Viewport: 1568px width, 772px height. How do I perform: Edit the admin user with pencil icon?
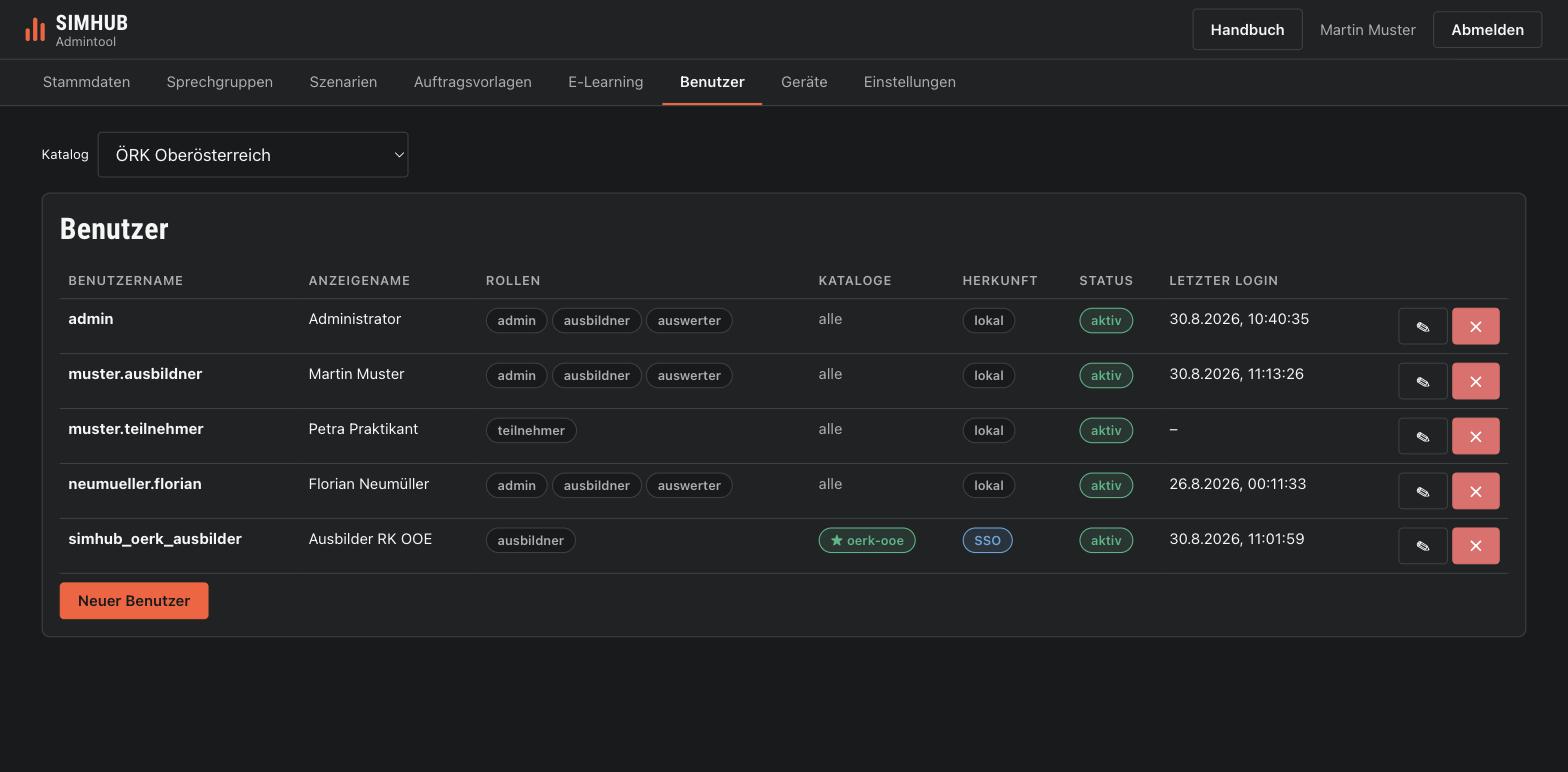click(x=1422, y=326)
